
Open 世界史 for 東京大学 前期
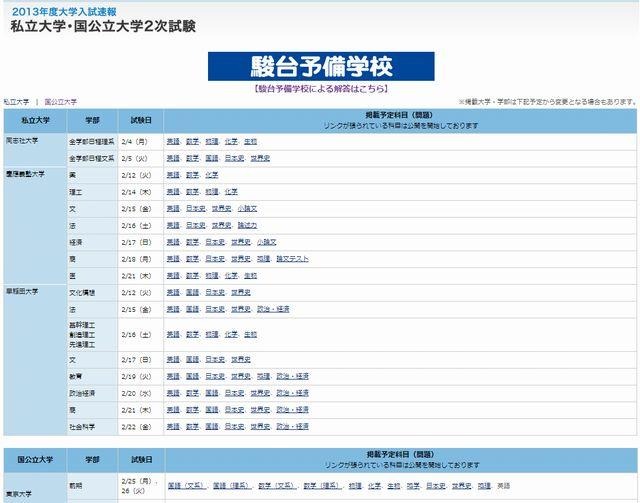462,485
